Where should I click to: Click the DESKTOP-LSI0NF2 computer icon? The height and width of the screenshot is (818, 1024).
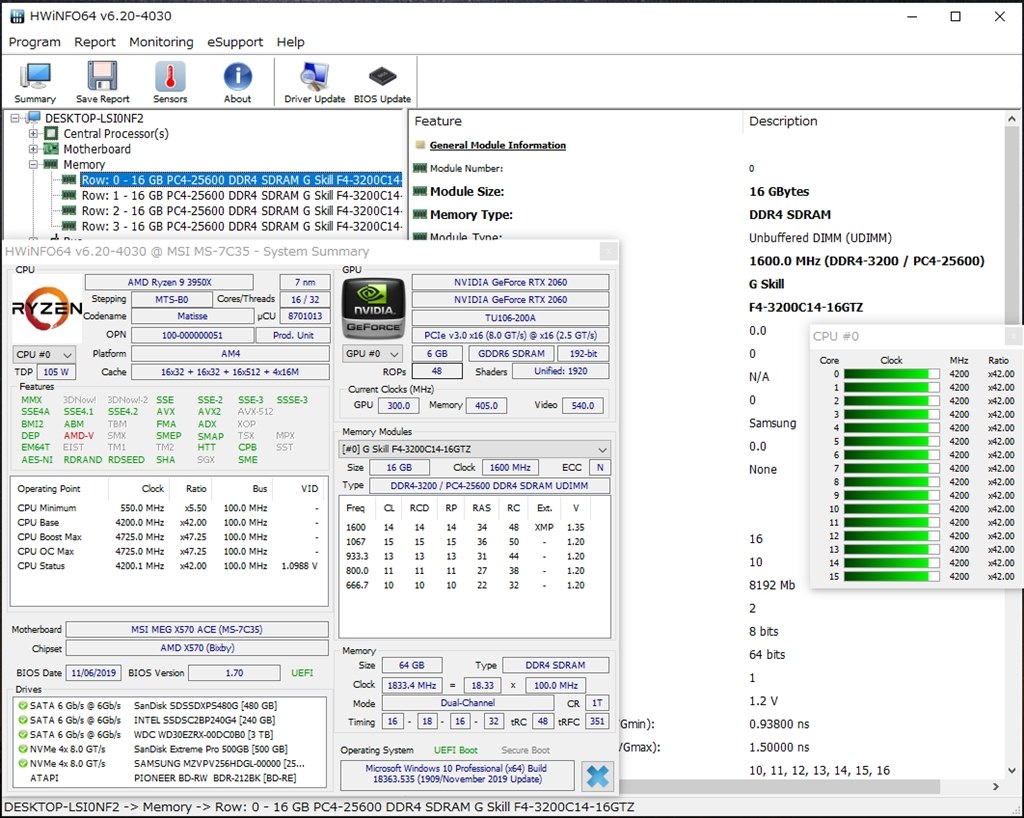33,118
